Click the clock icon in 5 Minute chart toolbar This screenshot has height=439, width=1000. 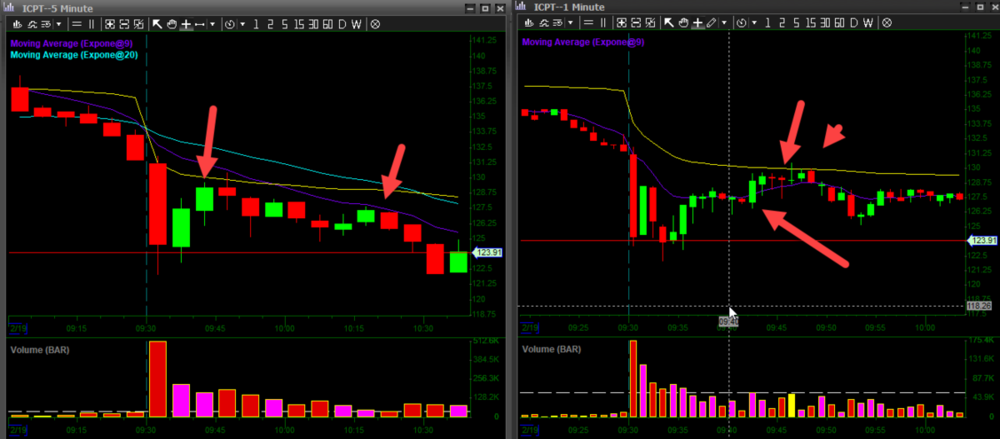tap(230, 22)
